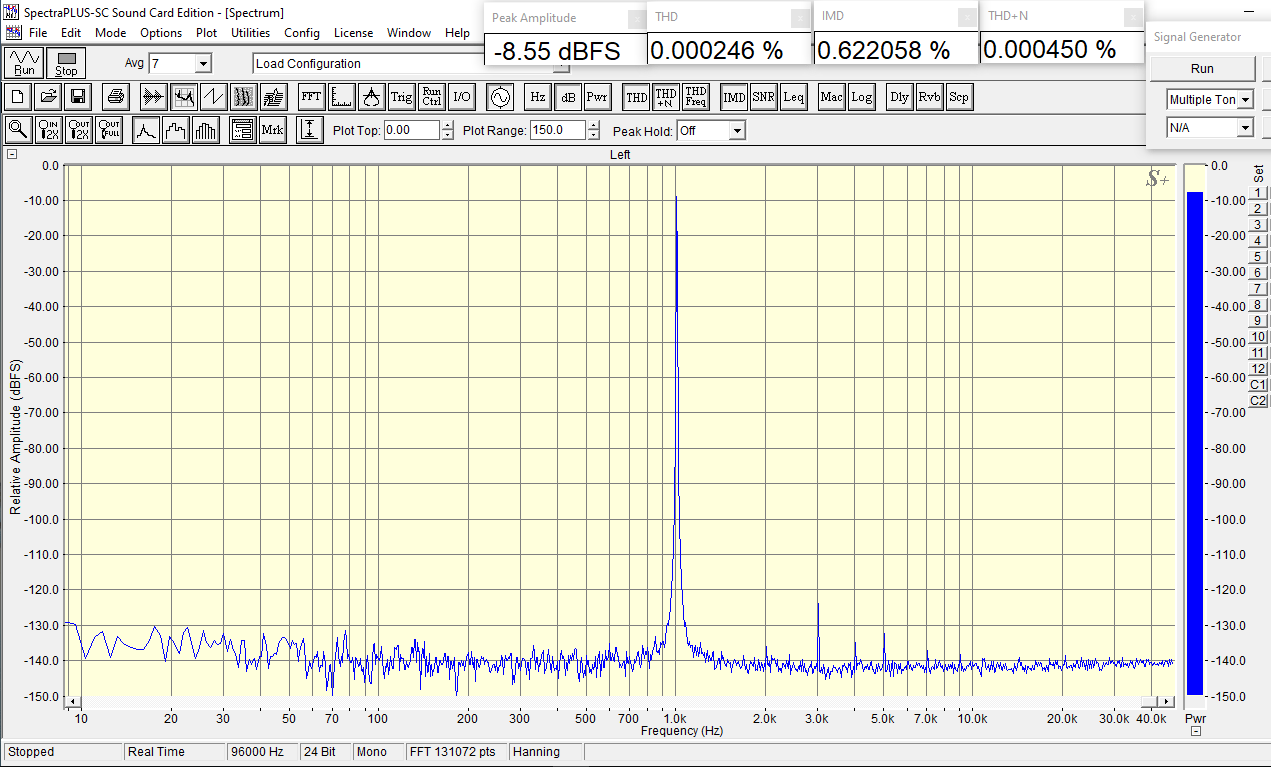Zoom OUT 2X on the plot
The width and height of the screenshot is (1271, 767).
79,130
